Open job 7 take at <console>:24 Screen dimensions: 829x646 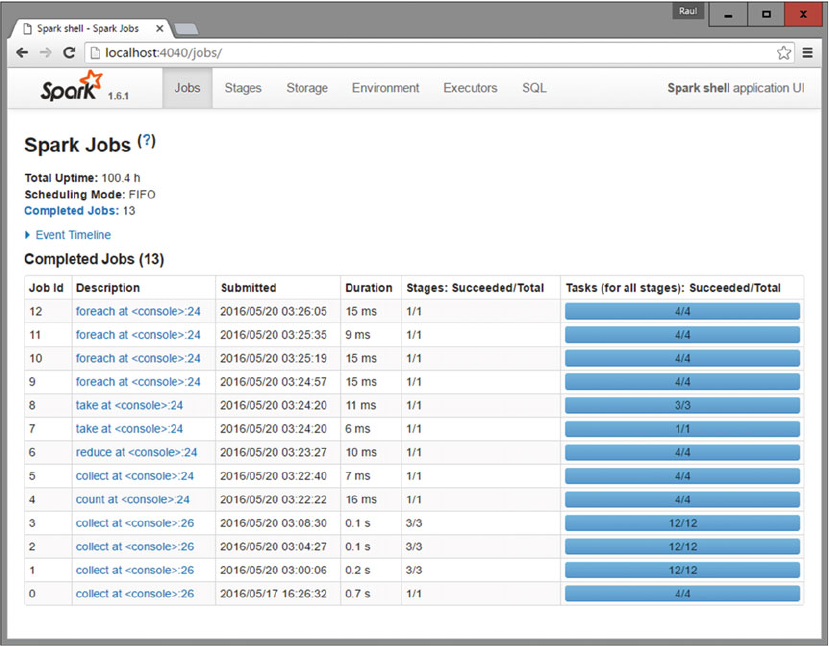[x=129, y=429]
